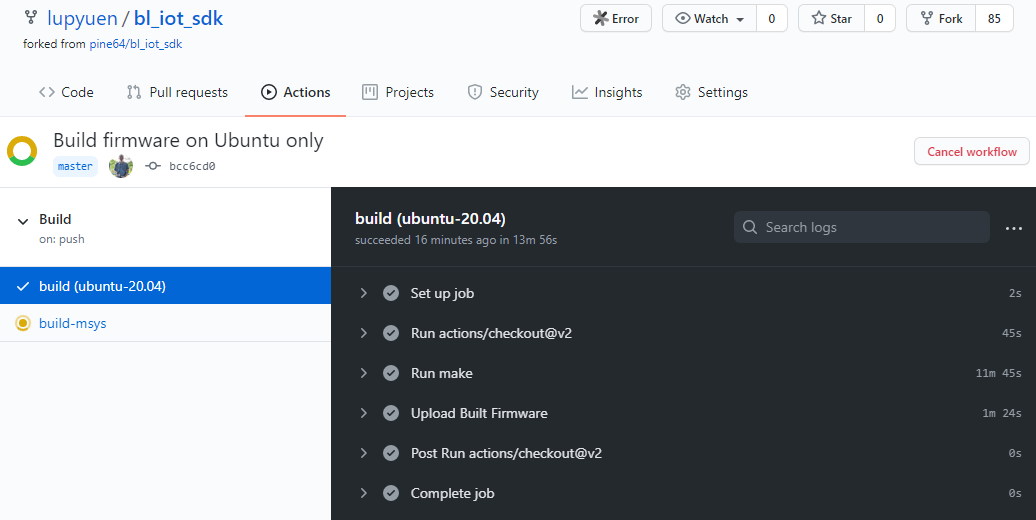The height and width of the screenshot is (520, 1036).
Task: Click the Cancel workflow button
Action: pyautogui.click(x=971, y=151)
